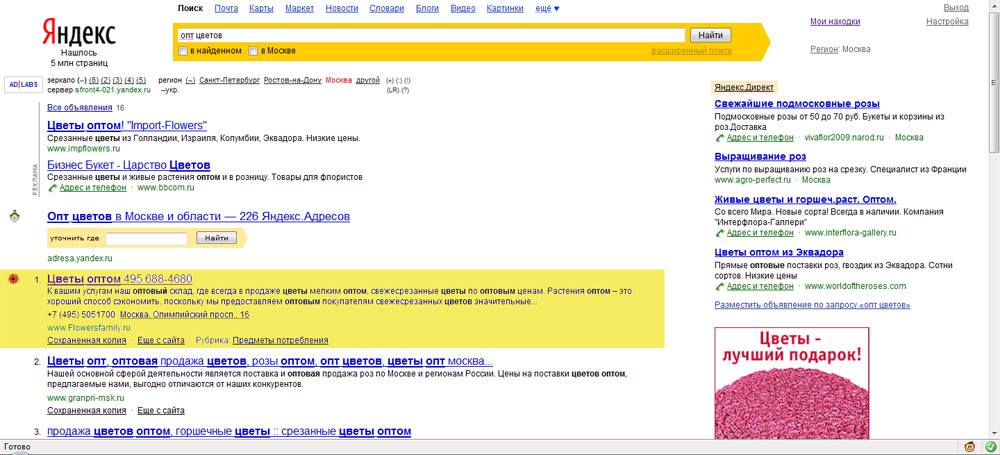1000x455 pixels.
Task: Open result 'Цветы оптом 495 688-4680'
Action: click(x=120, y=279)
